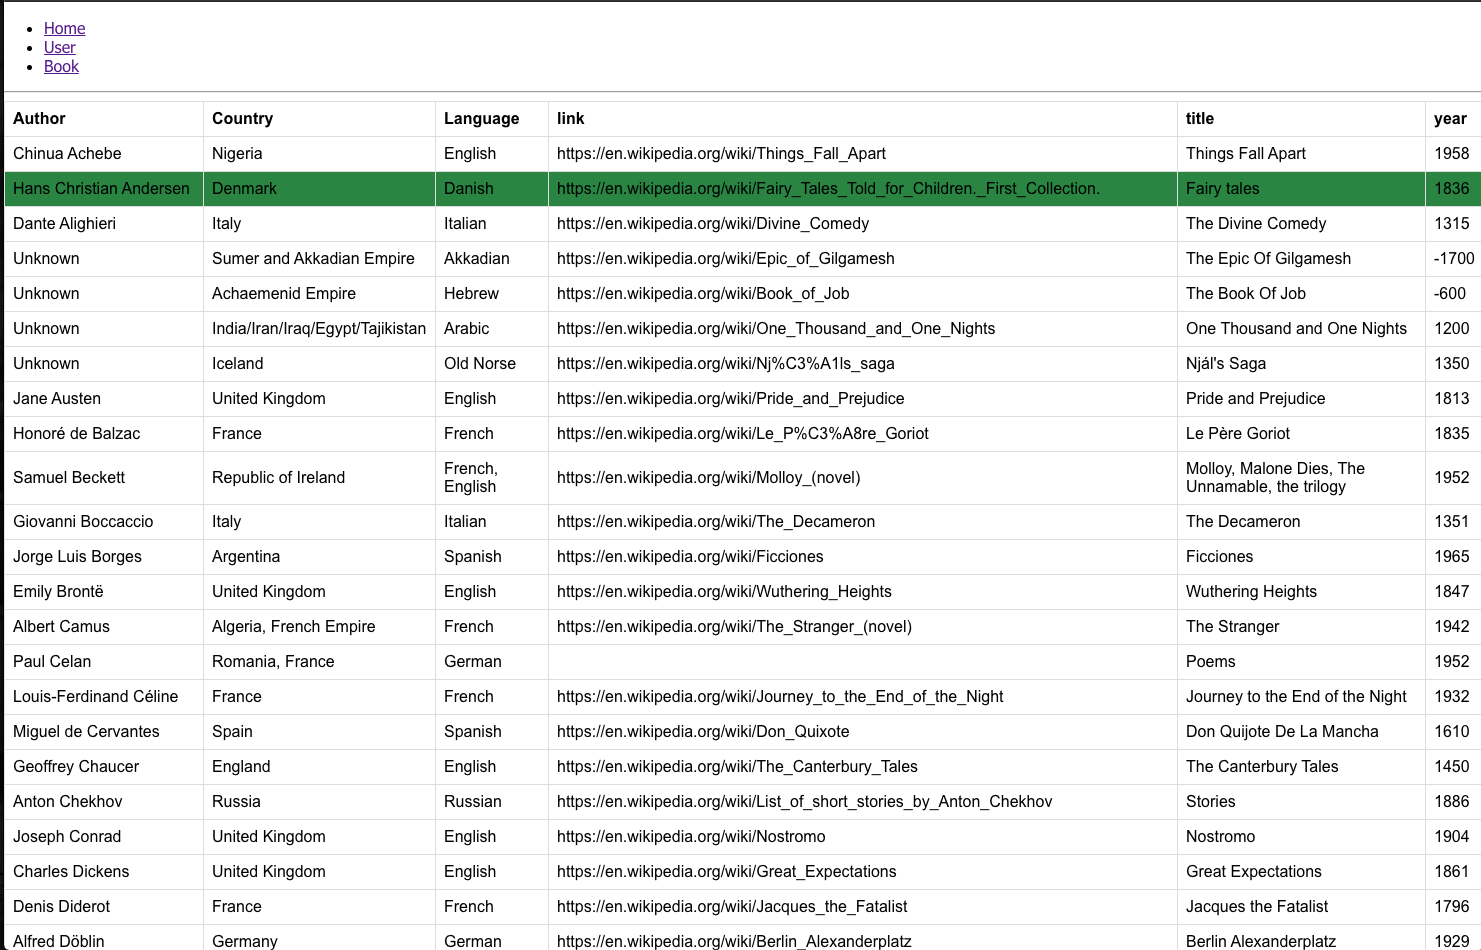Image resolution: width=1481 pixels, height=950 pixels.
Task: Click the Russia country cell
Action: point(319,802)
